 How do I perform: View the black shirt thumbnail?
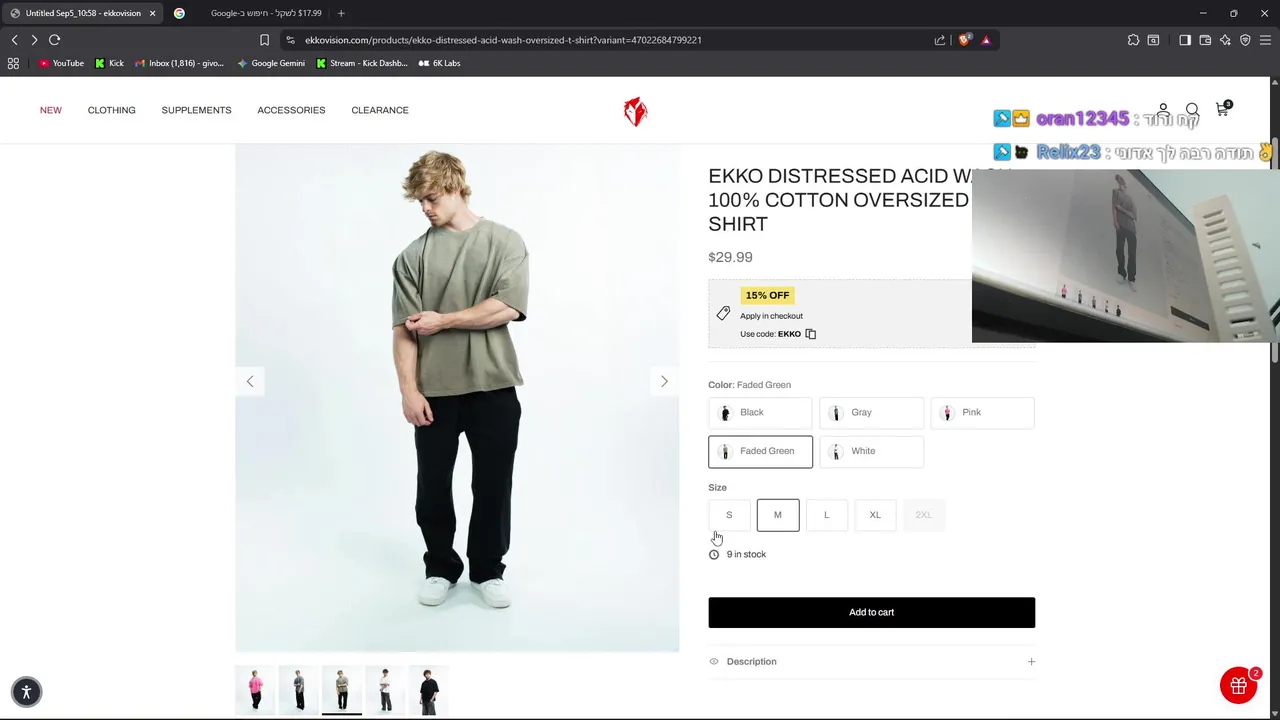tap(428, 689)
